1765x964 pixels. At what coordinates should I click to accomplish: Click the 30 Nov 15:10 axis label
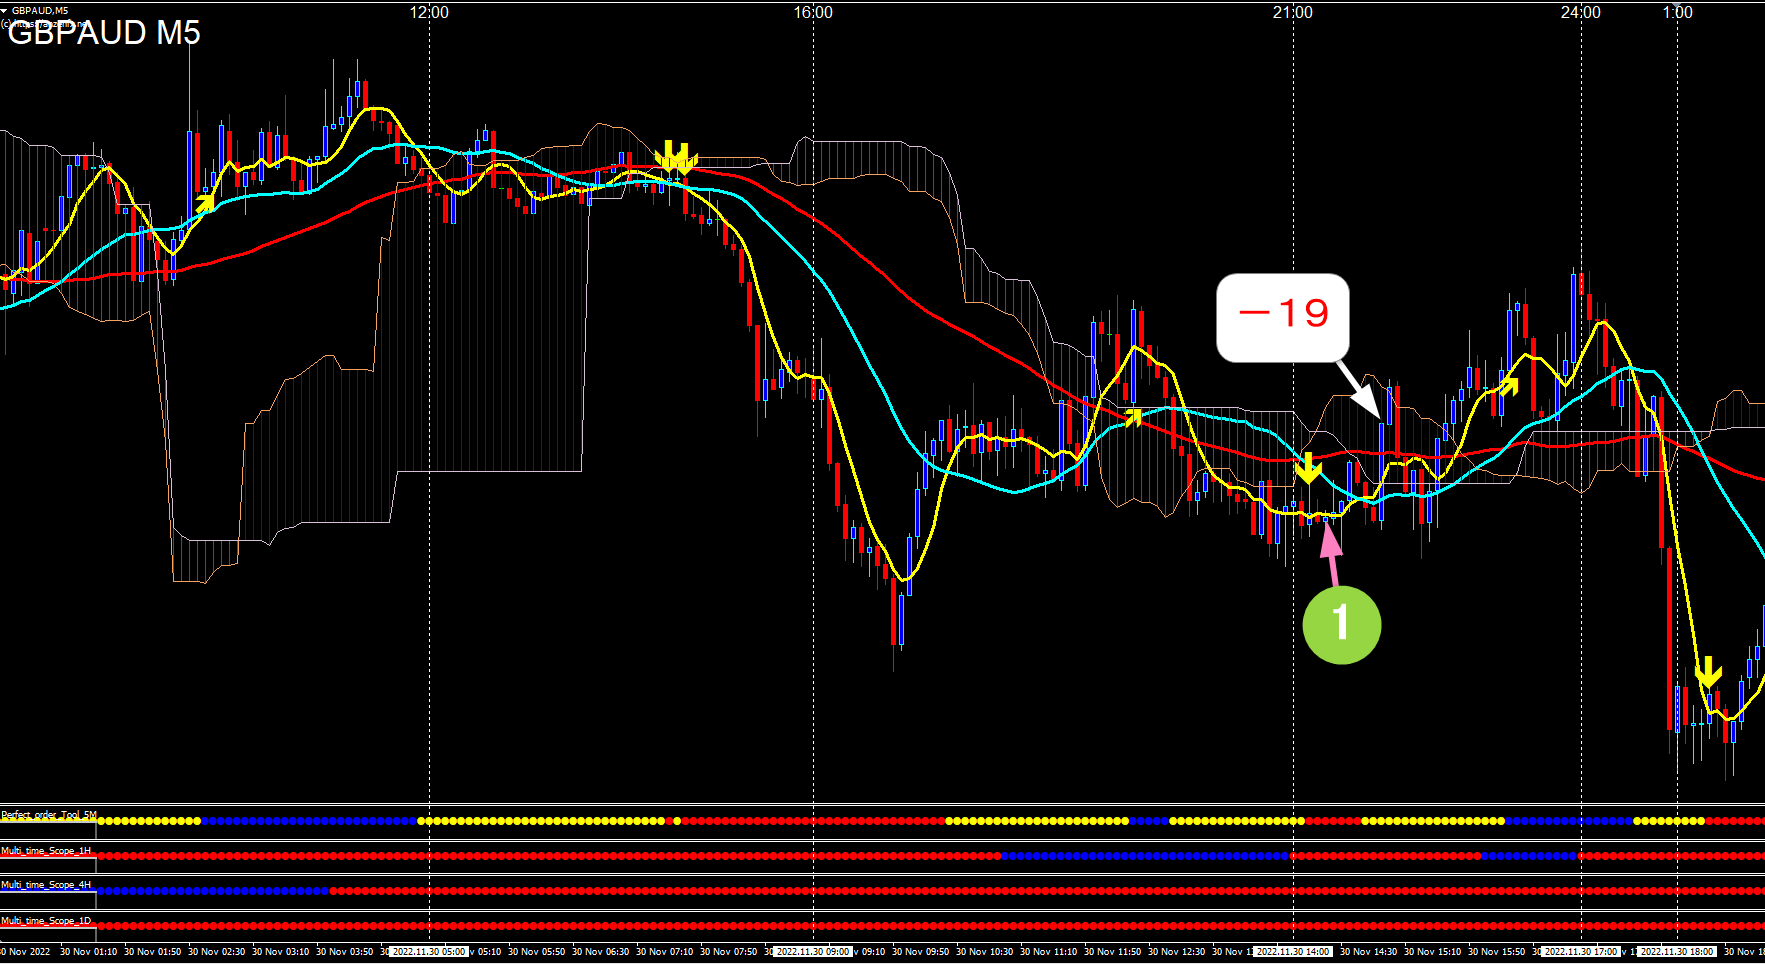click(x=1432, y=952)
